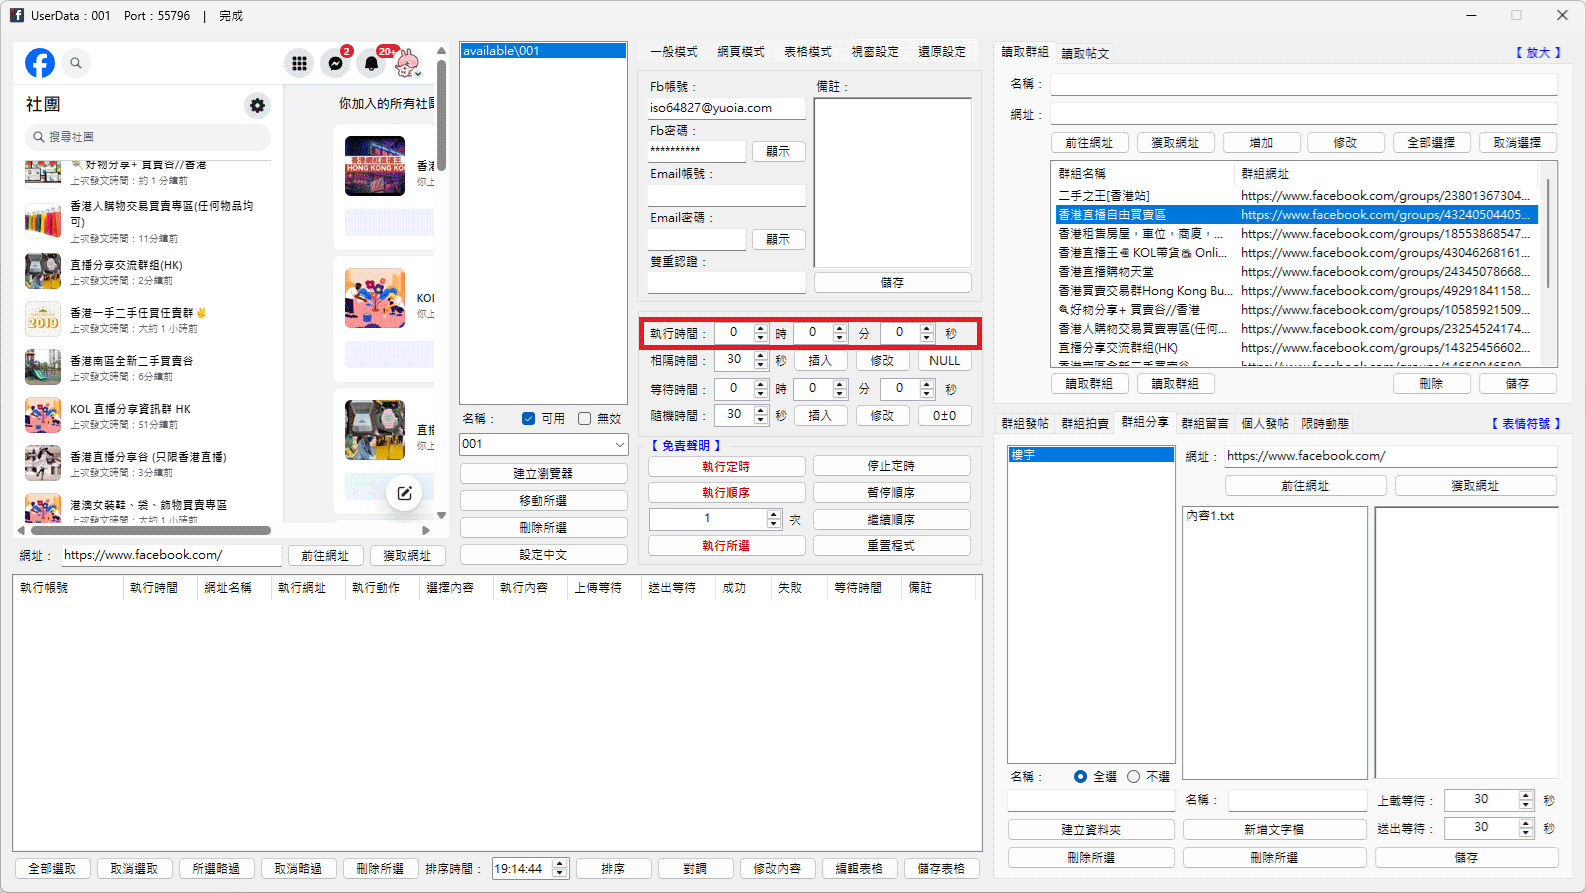Screen dimensions: 1586x893
Task: Switch to the 視窗設定 tab
Action: coord(875,52)
